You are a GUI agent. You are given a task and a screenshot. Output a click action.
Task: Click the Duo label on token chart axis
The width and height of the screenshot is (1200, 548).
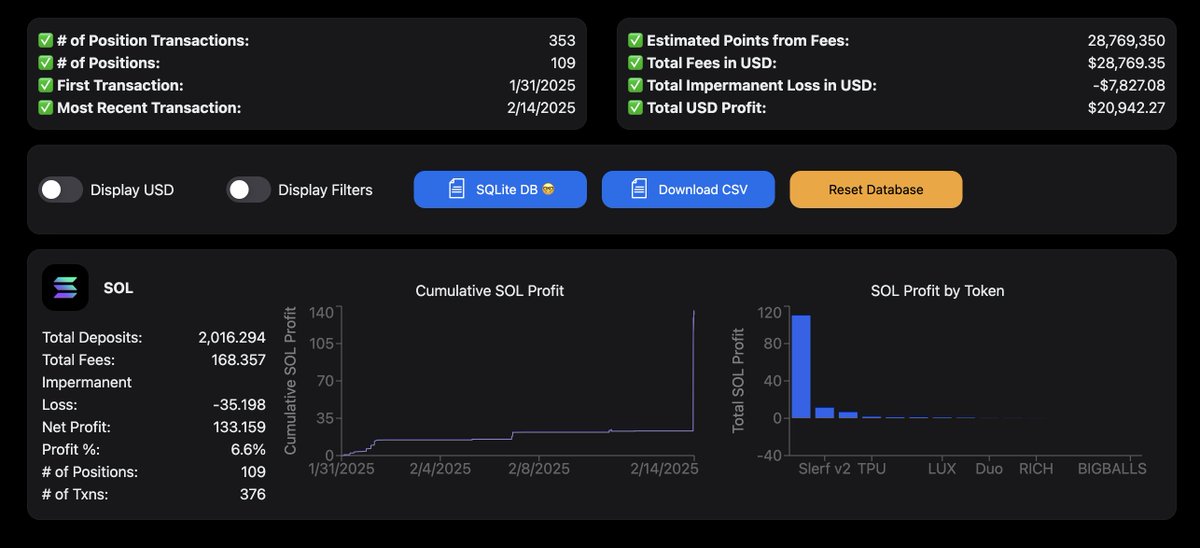(x=989, y=468)
